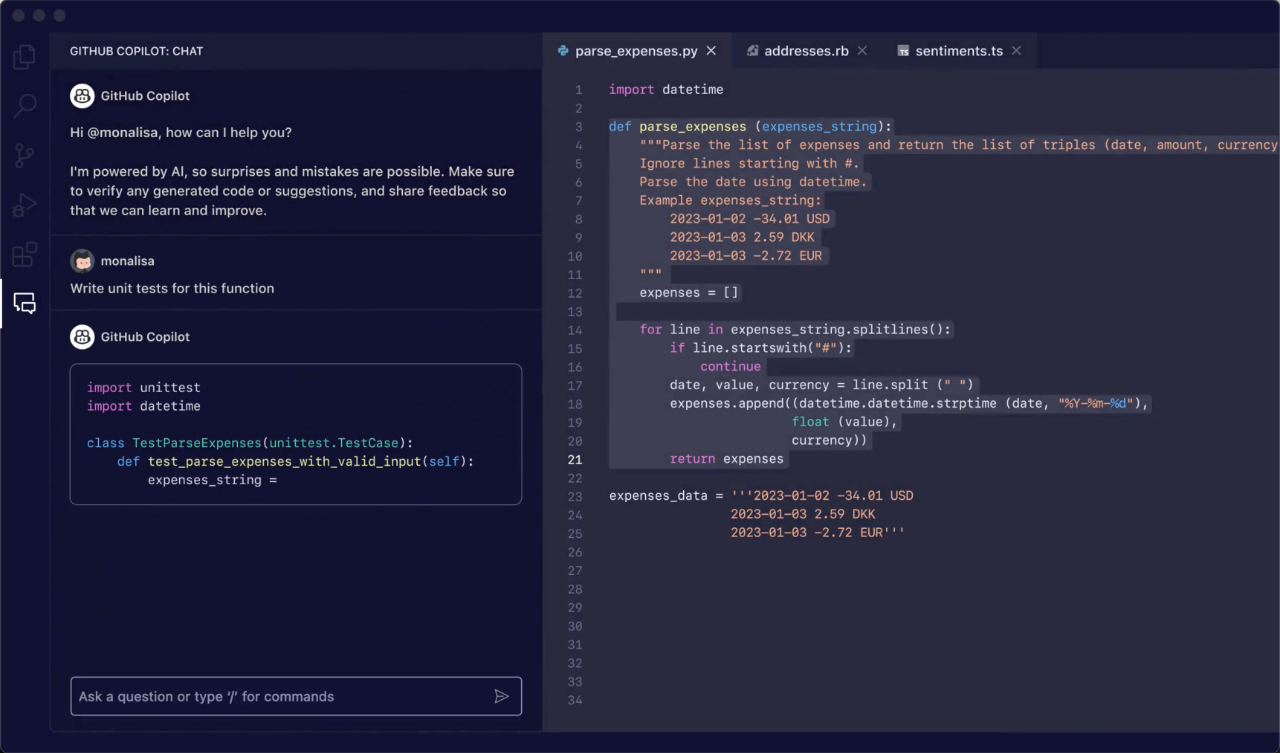
Task: Click the monalisa user avatar
Action: tap(82, 261)
